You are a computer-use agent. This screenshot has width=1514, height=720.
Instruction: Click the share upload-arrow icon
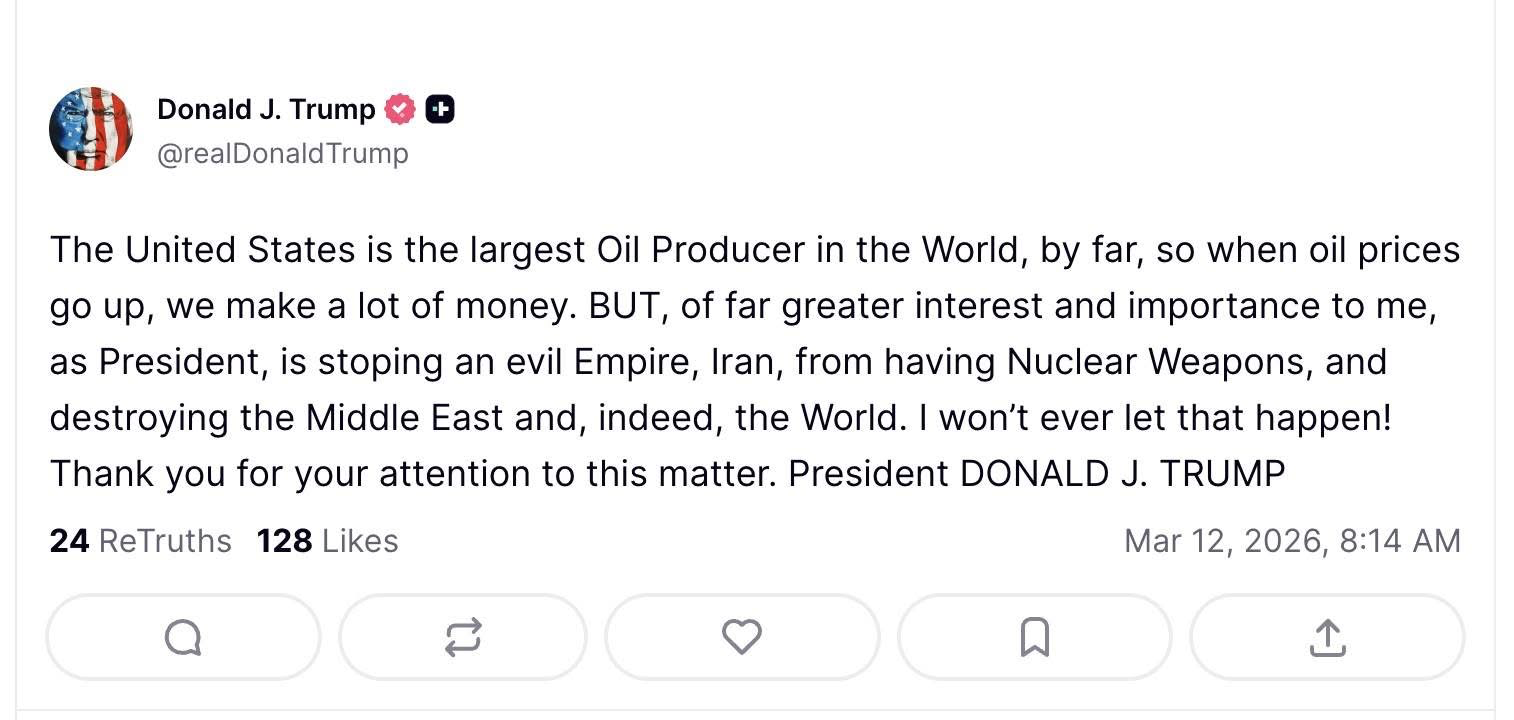click(x=1326, y=637)
